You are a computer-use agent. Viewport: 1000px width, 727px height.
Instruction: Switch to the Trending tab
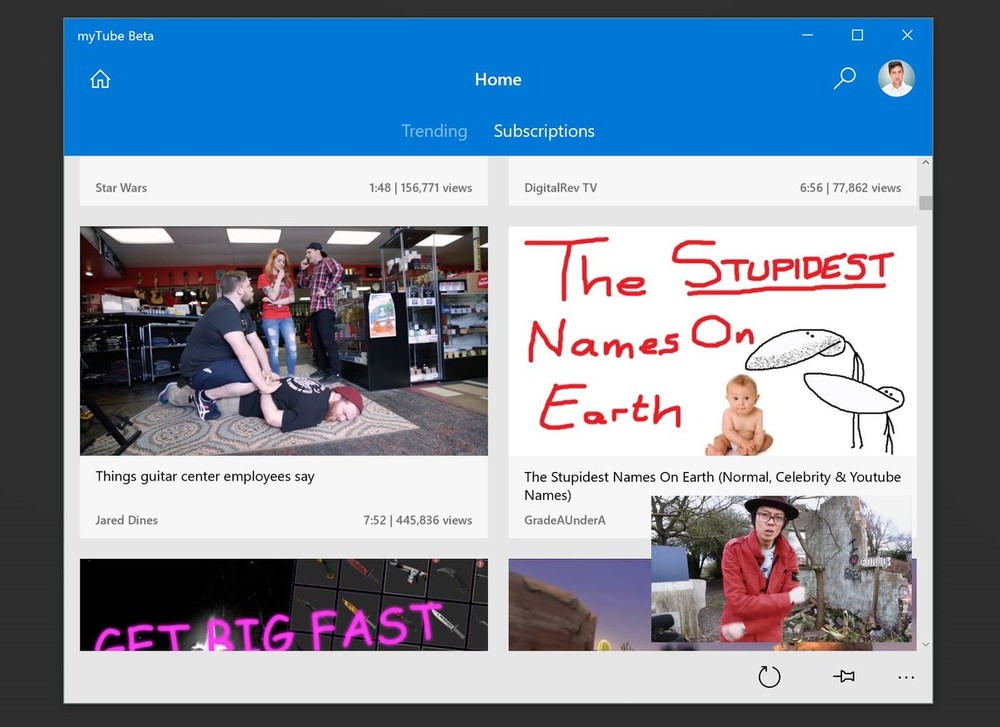(x=434, y=131)
